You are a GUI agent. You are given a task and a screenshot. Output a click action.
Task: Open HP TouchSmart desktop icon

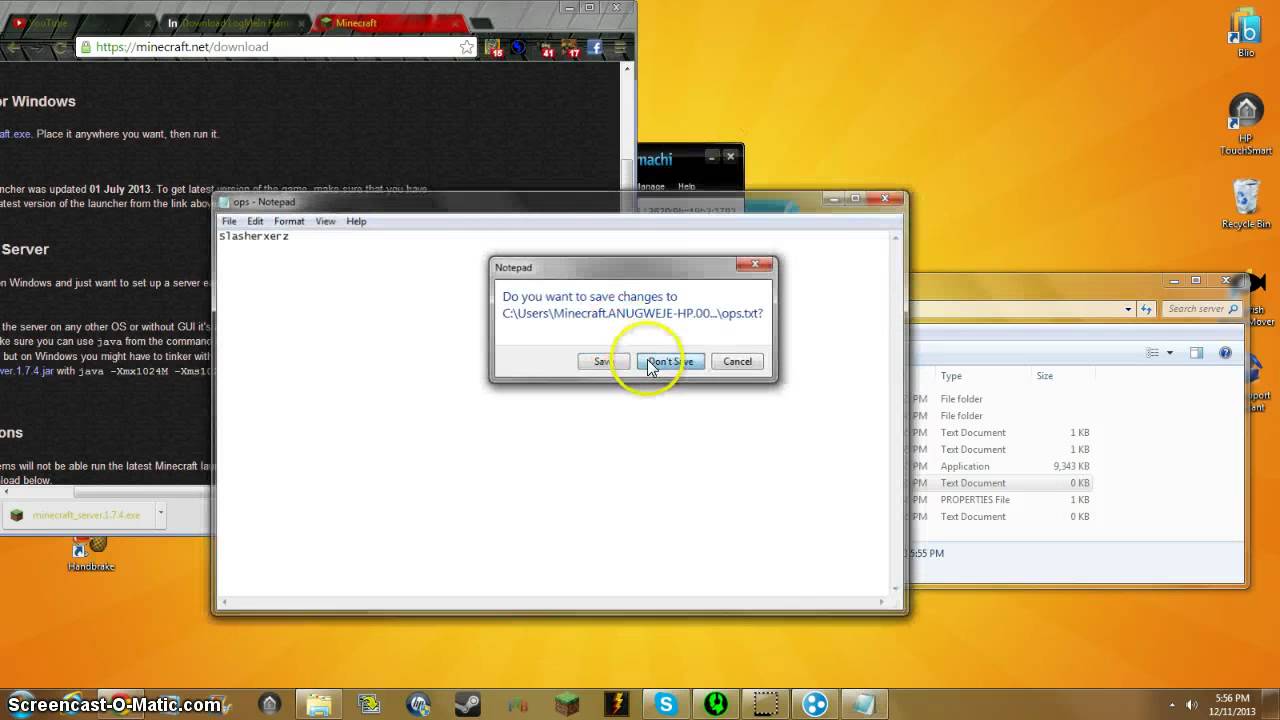tap(1245, 125)
